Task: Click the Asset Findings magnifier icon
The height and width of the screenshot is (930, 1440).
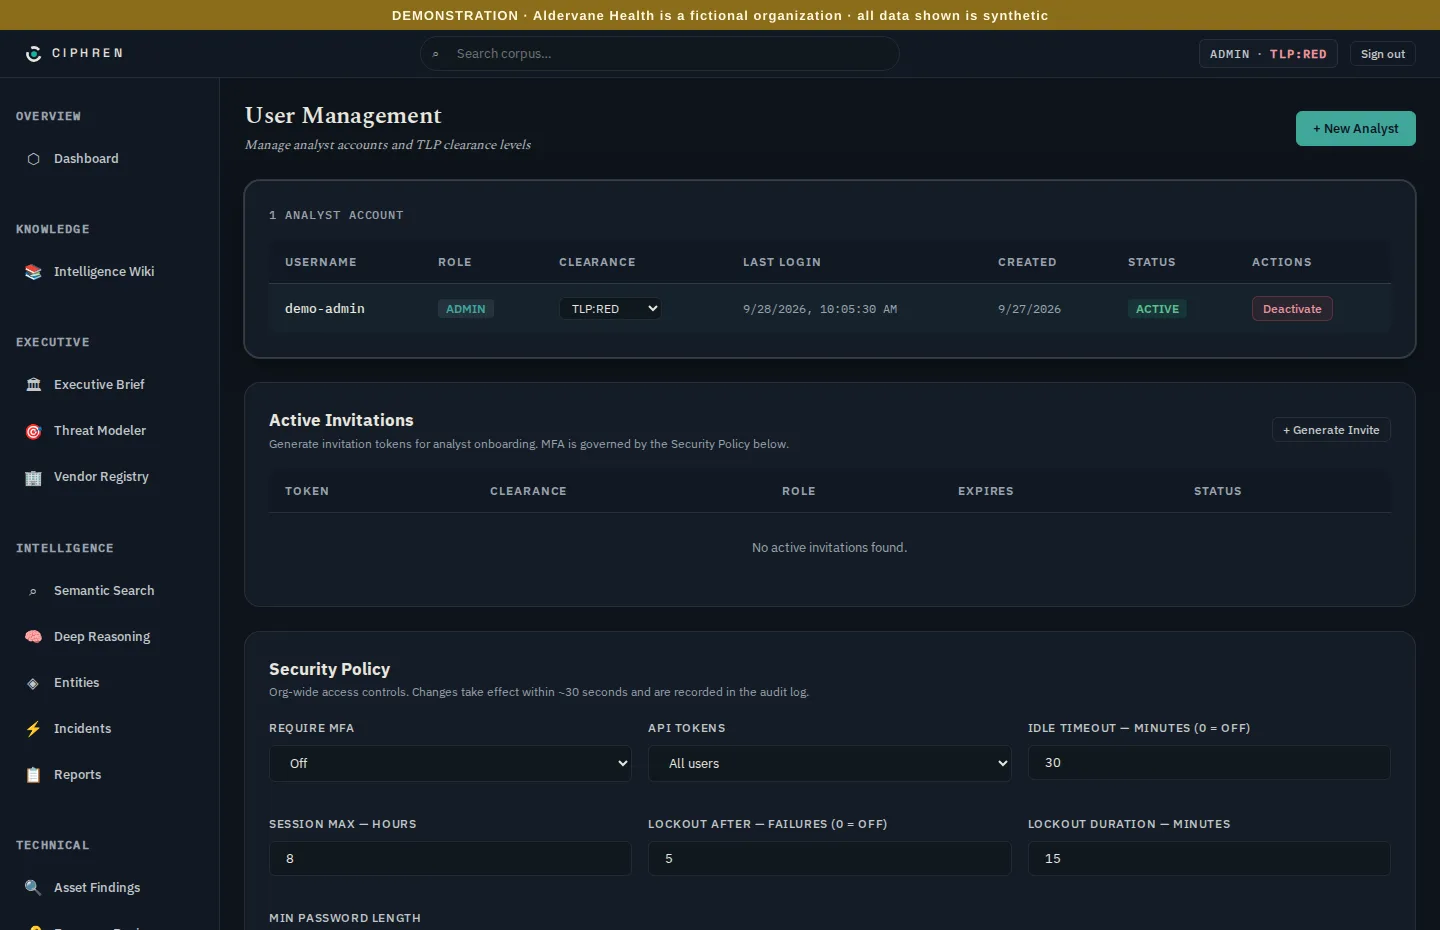Action: point(33,888)
